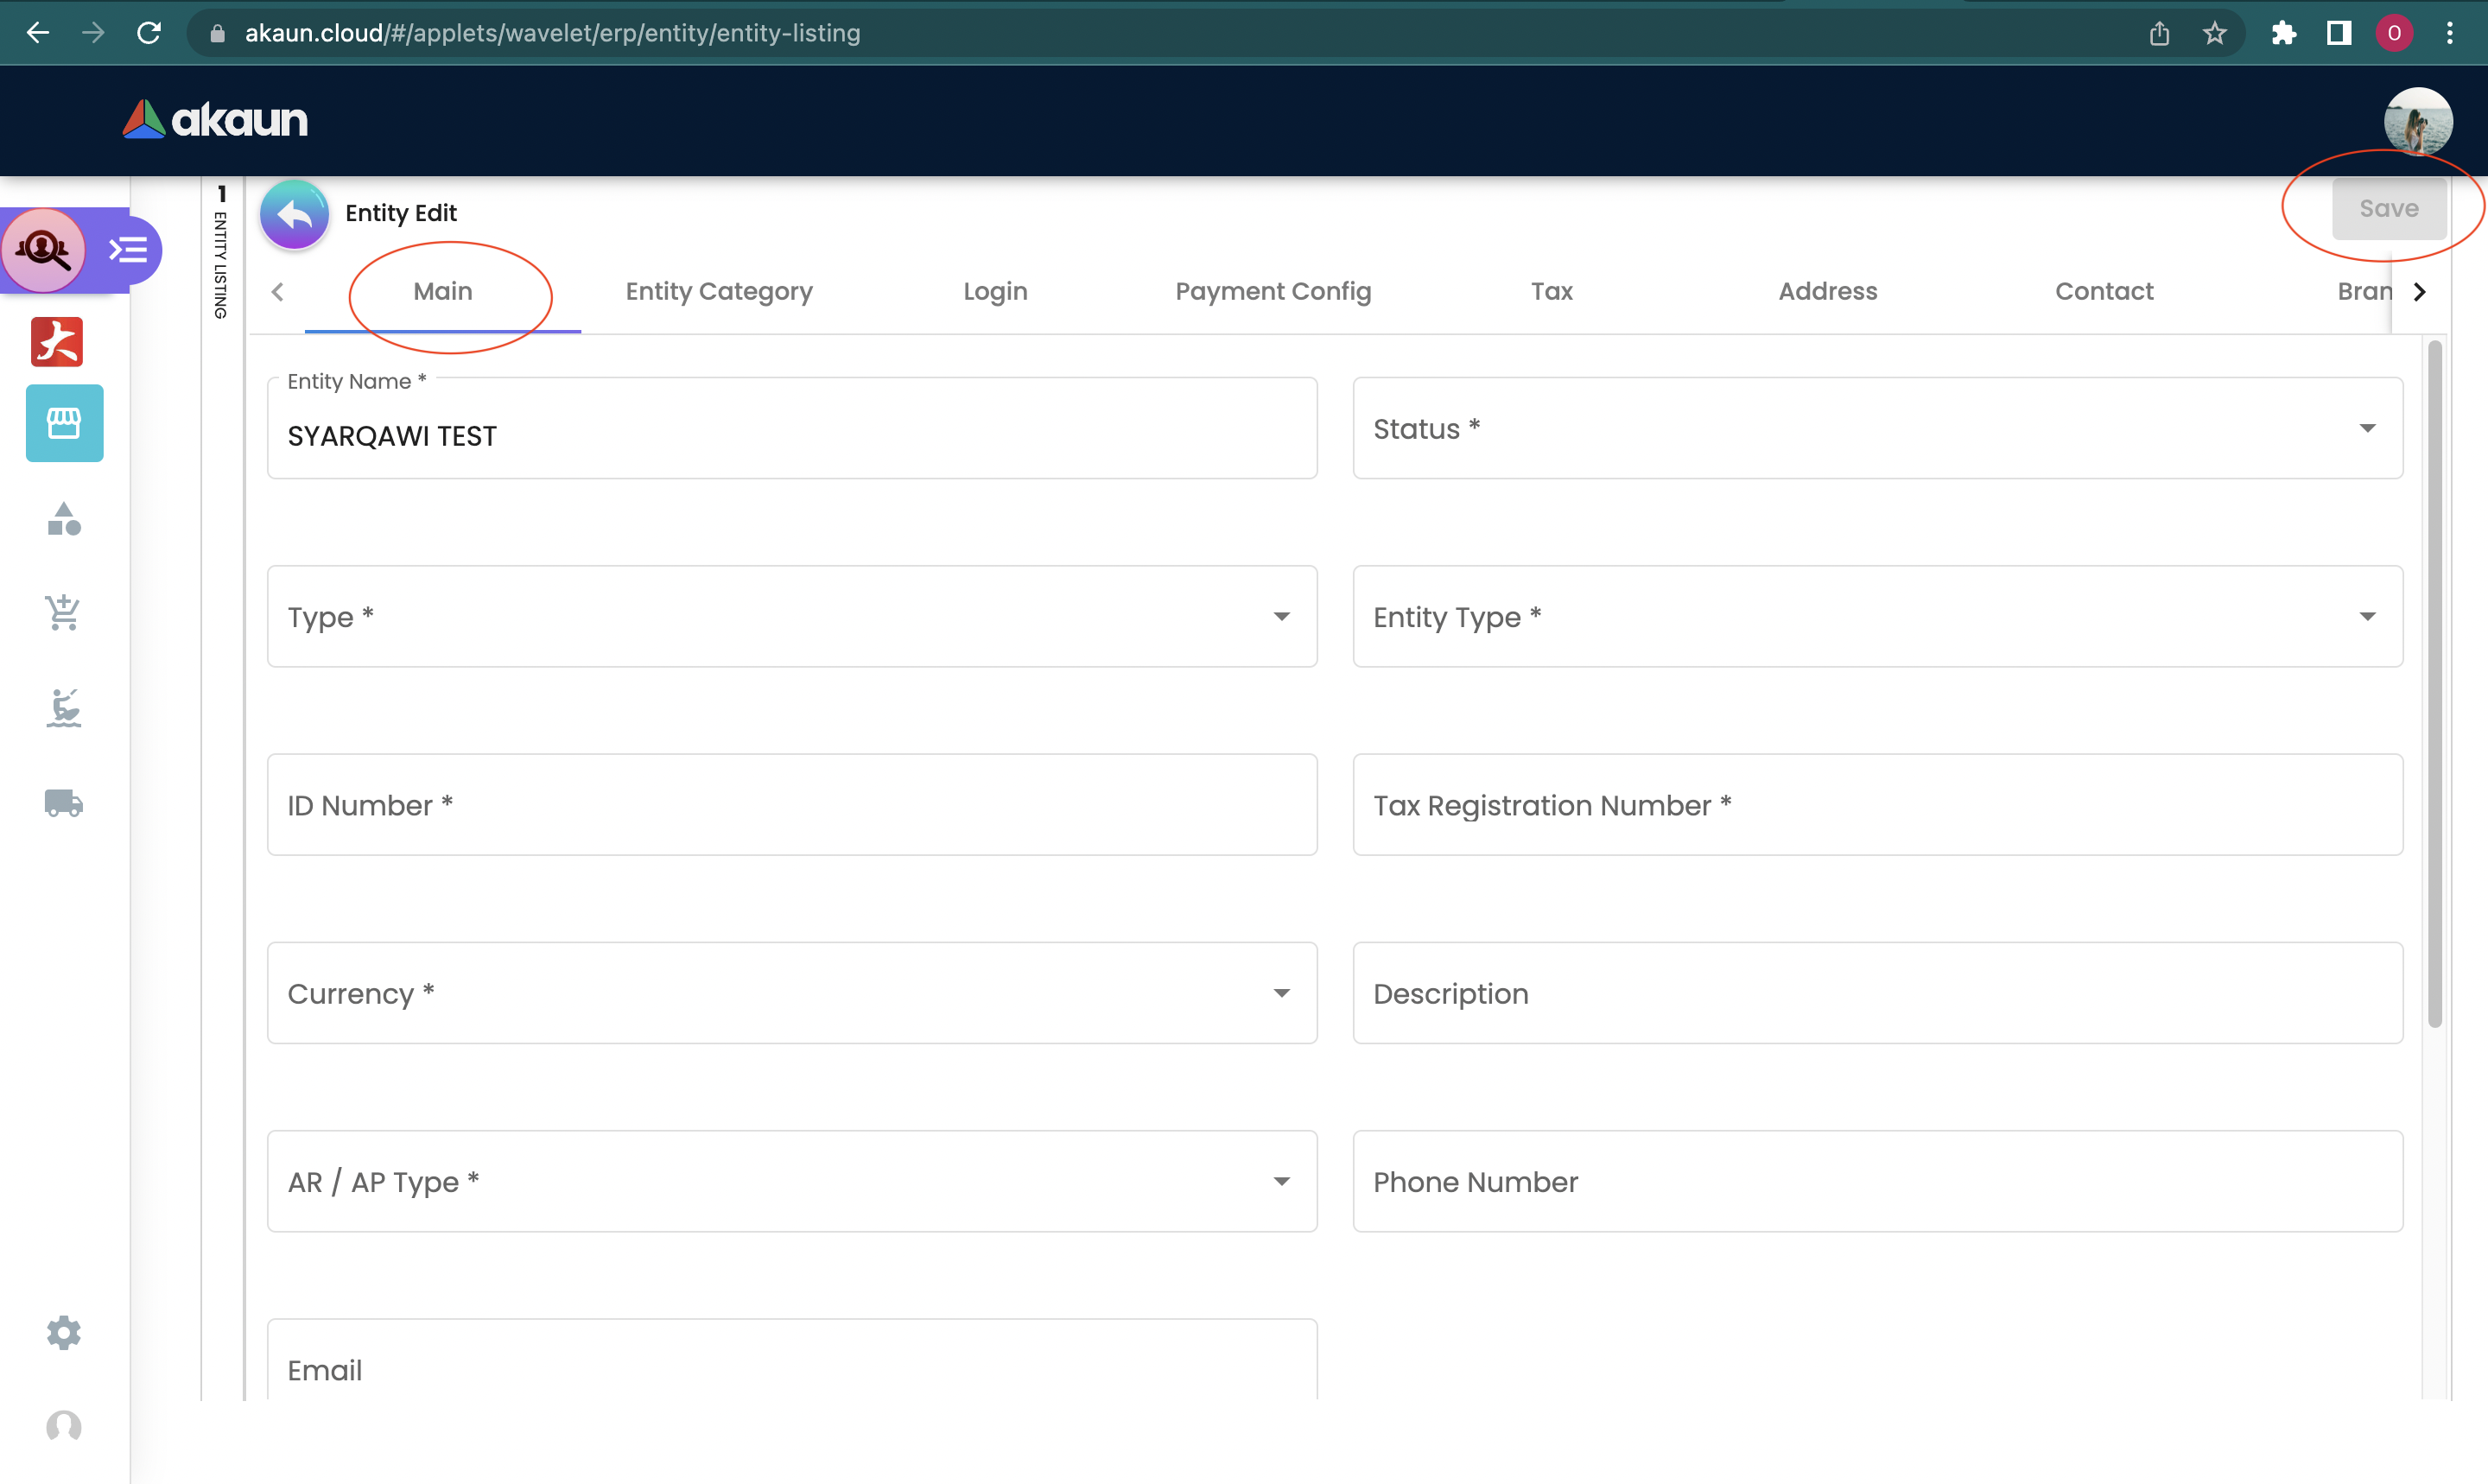Click the ID Number input field
This screenshot has width=2488, height=1484.
791,805
